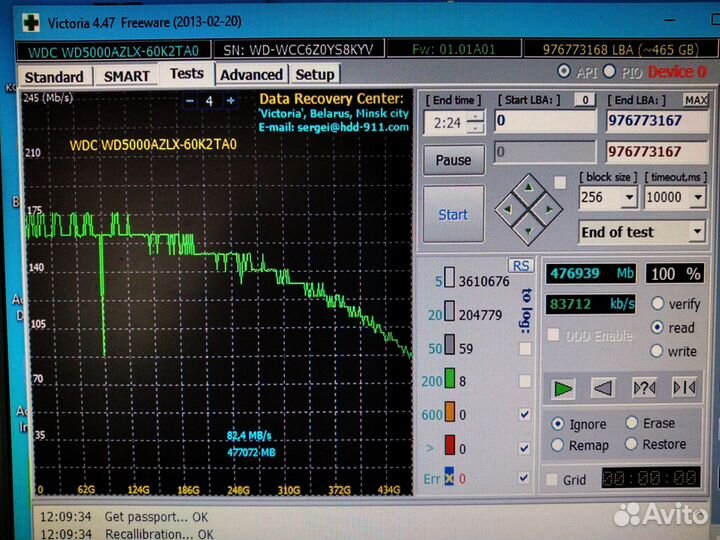This screenshot has width=720, height=540.
Task: Click the current end LBA field in red
Action: point(657,152)
